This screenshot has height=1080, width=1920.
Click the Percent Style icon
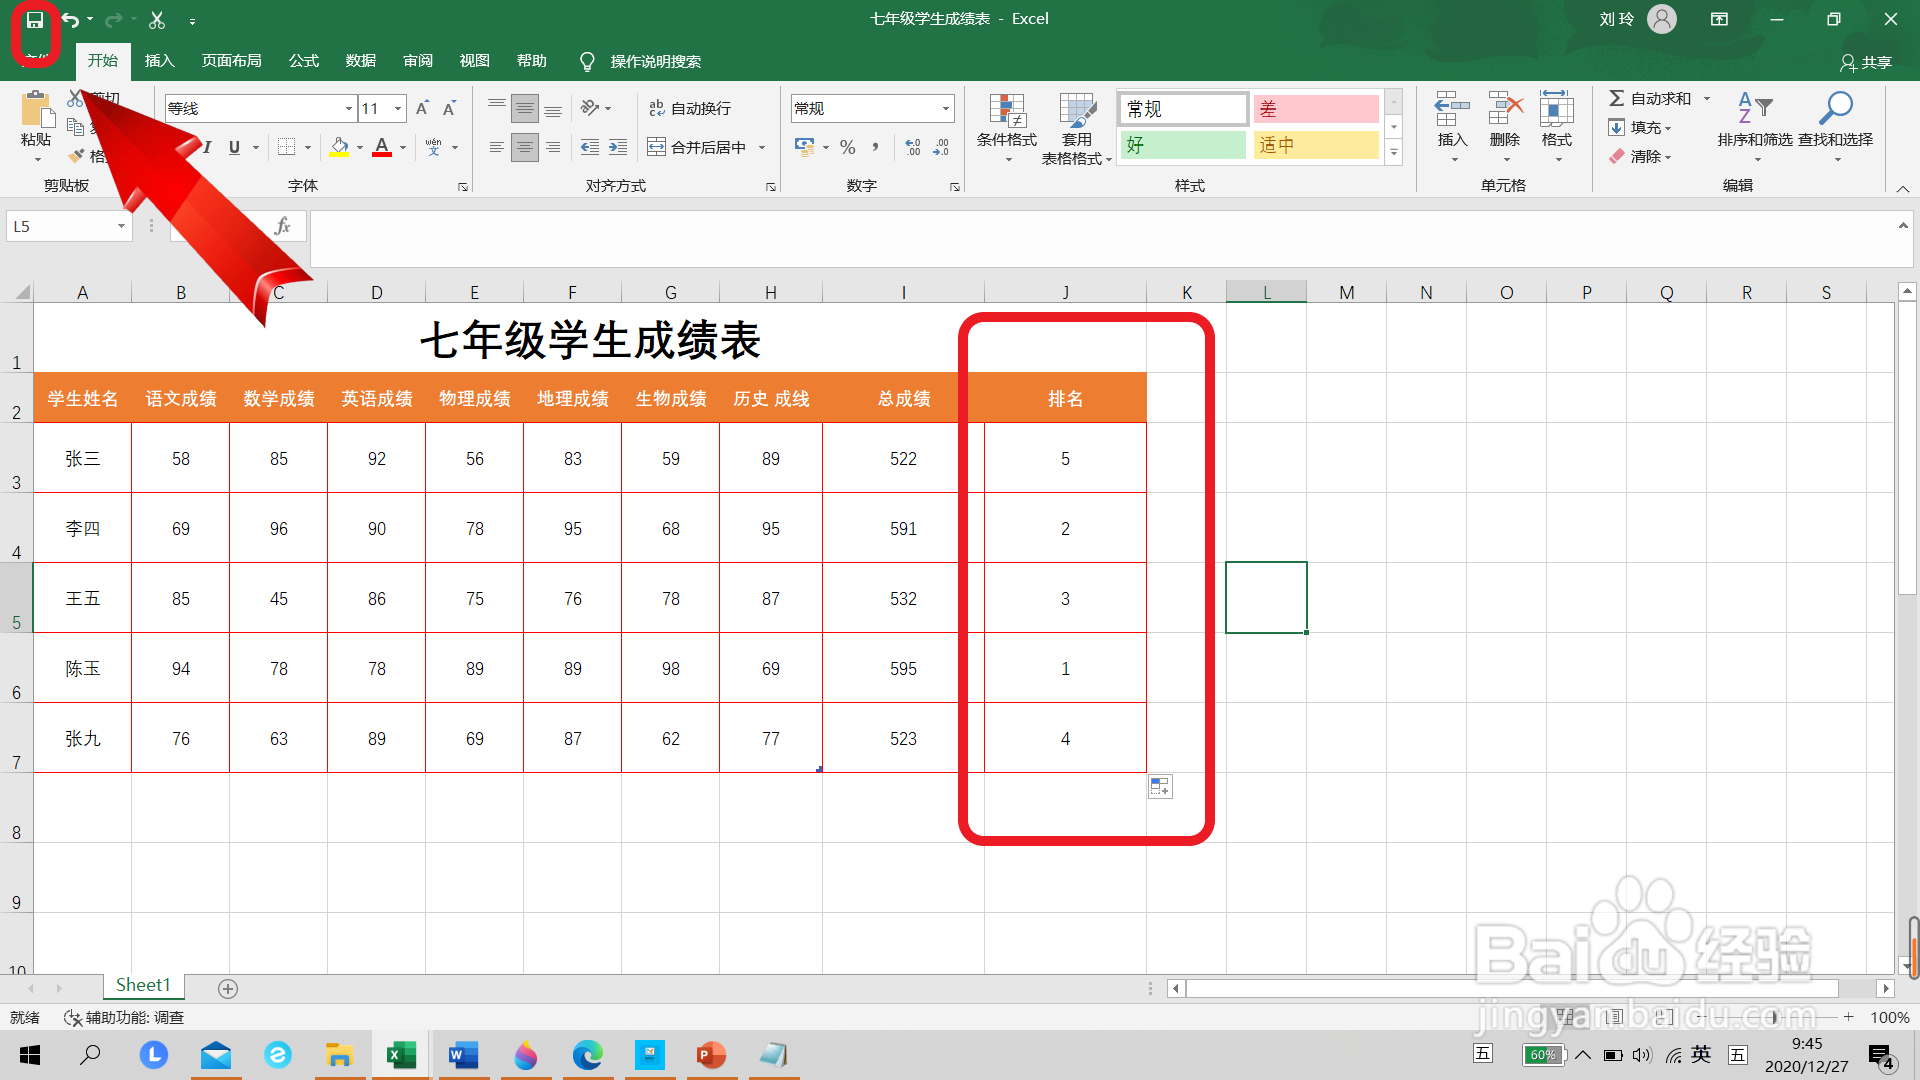(x=848, y=147)
